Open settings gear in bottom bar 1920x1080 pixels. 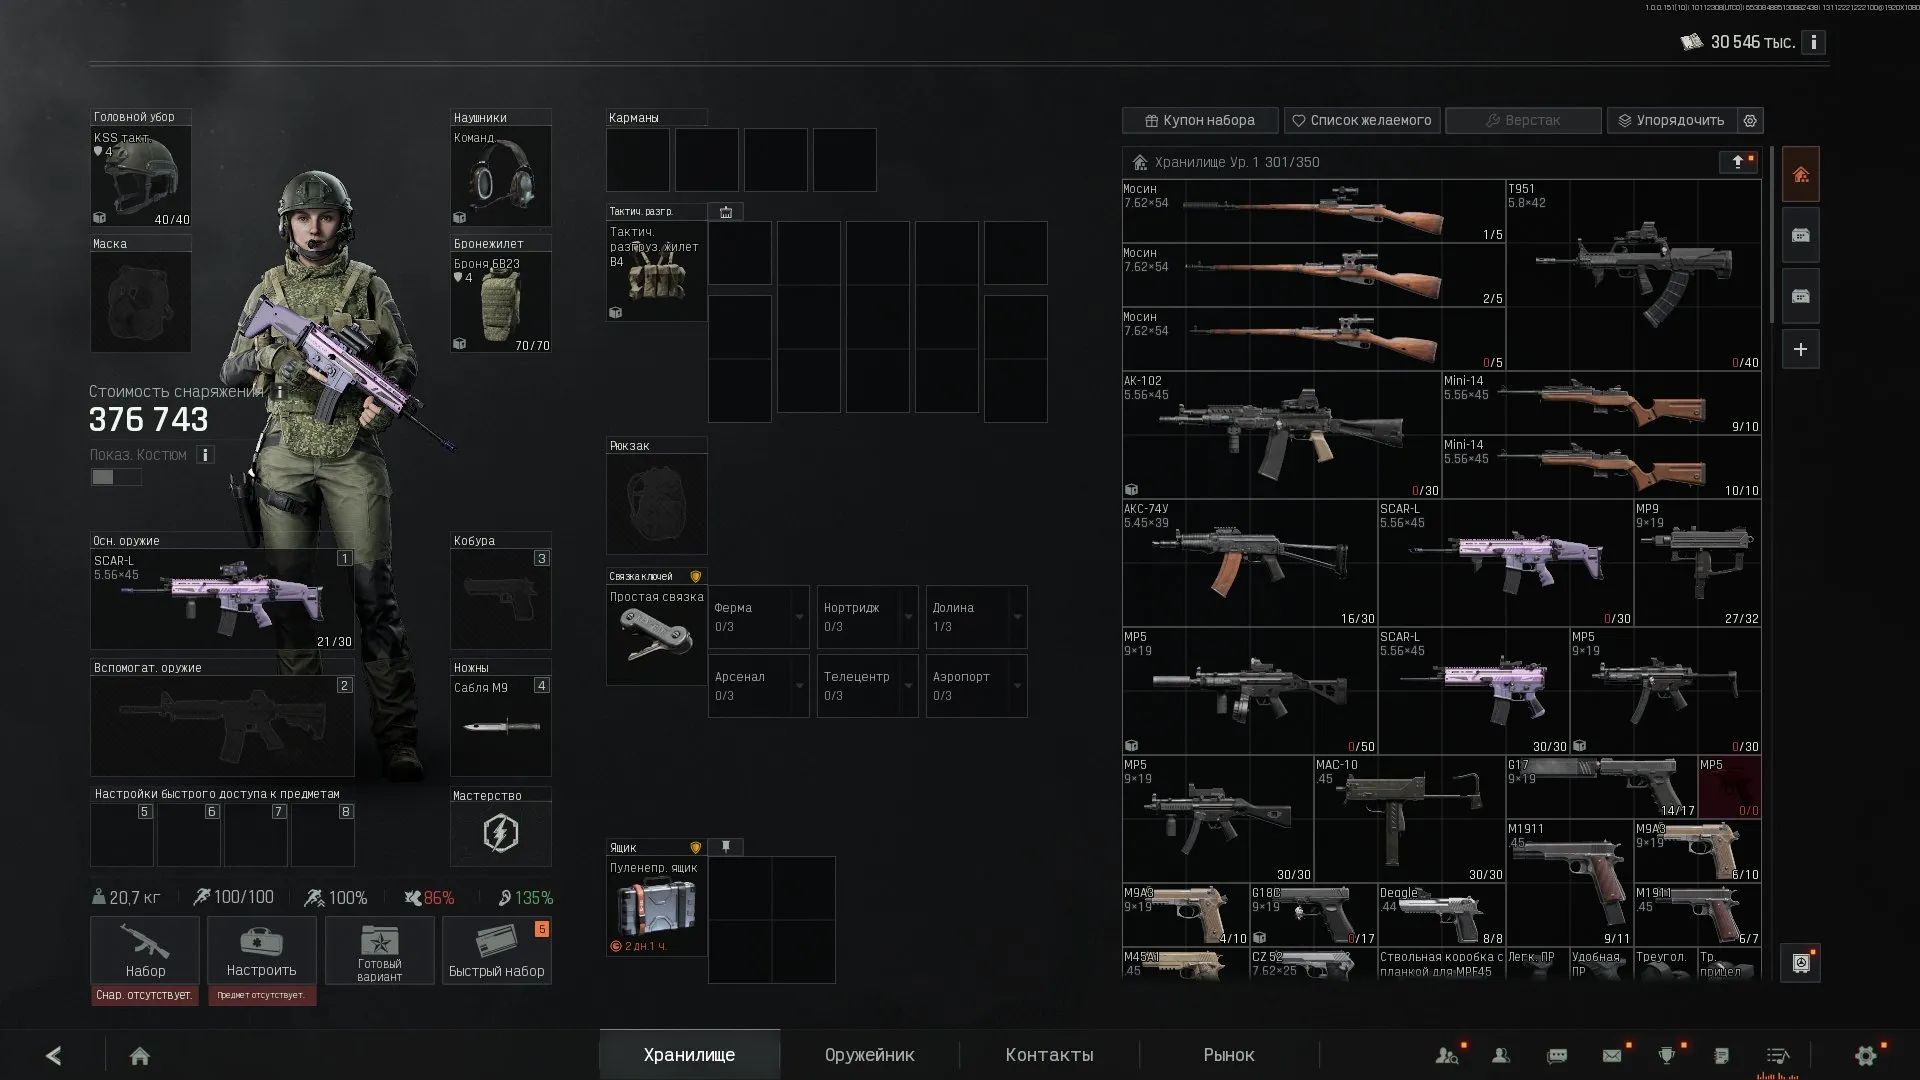(1866, 1056)
